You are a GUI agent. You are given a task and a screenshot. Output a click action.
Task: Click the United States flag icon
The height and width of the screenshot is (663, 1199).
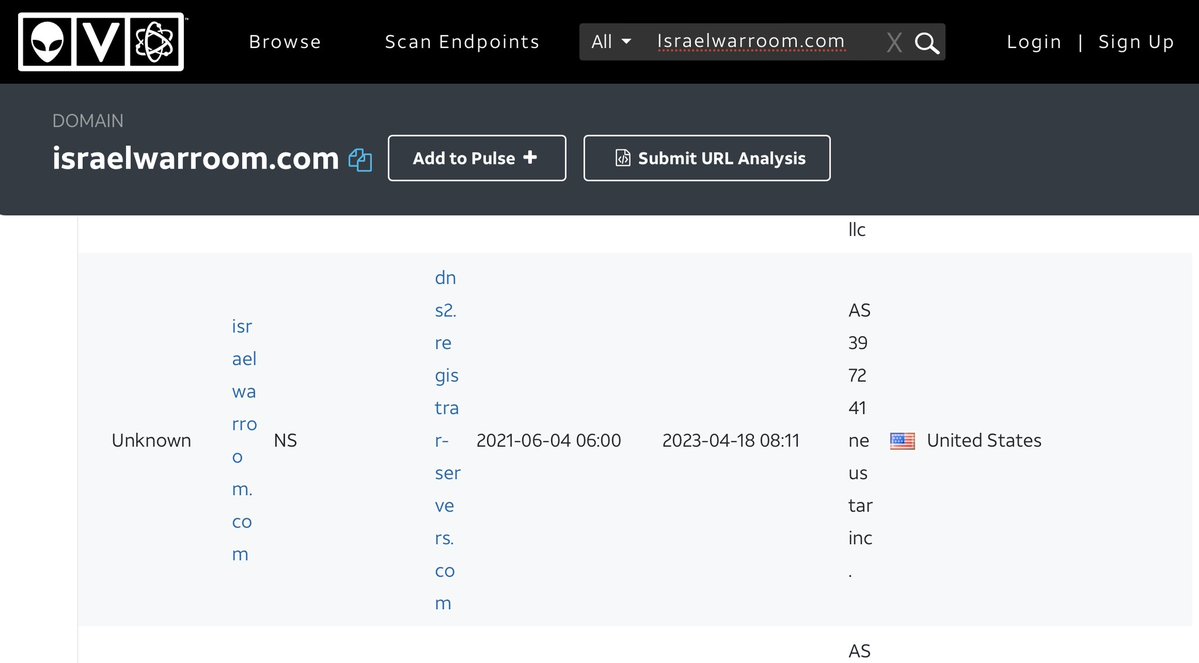click(902, 441)
